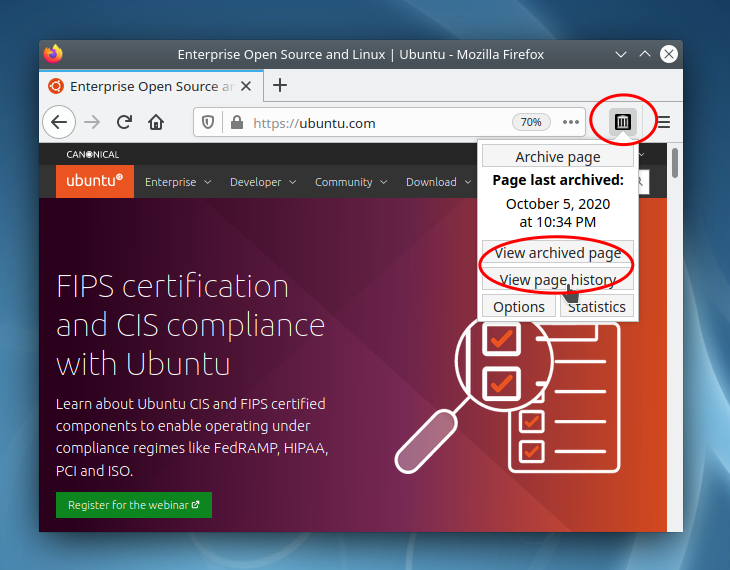Expand the Enterprise navigation menu
This screenshot has width=730, height=570.
tap(178, 182)
